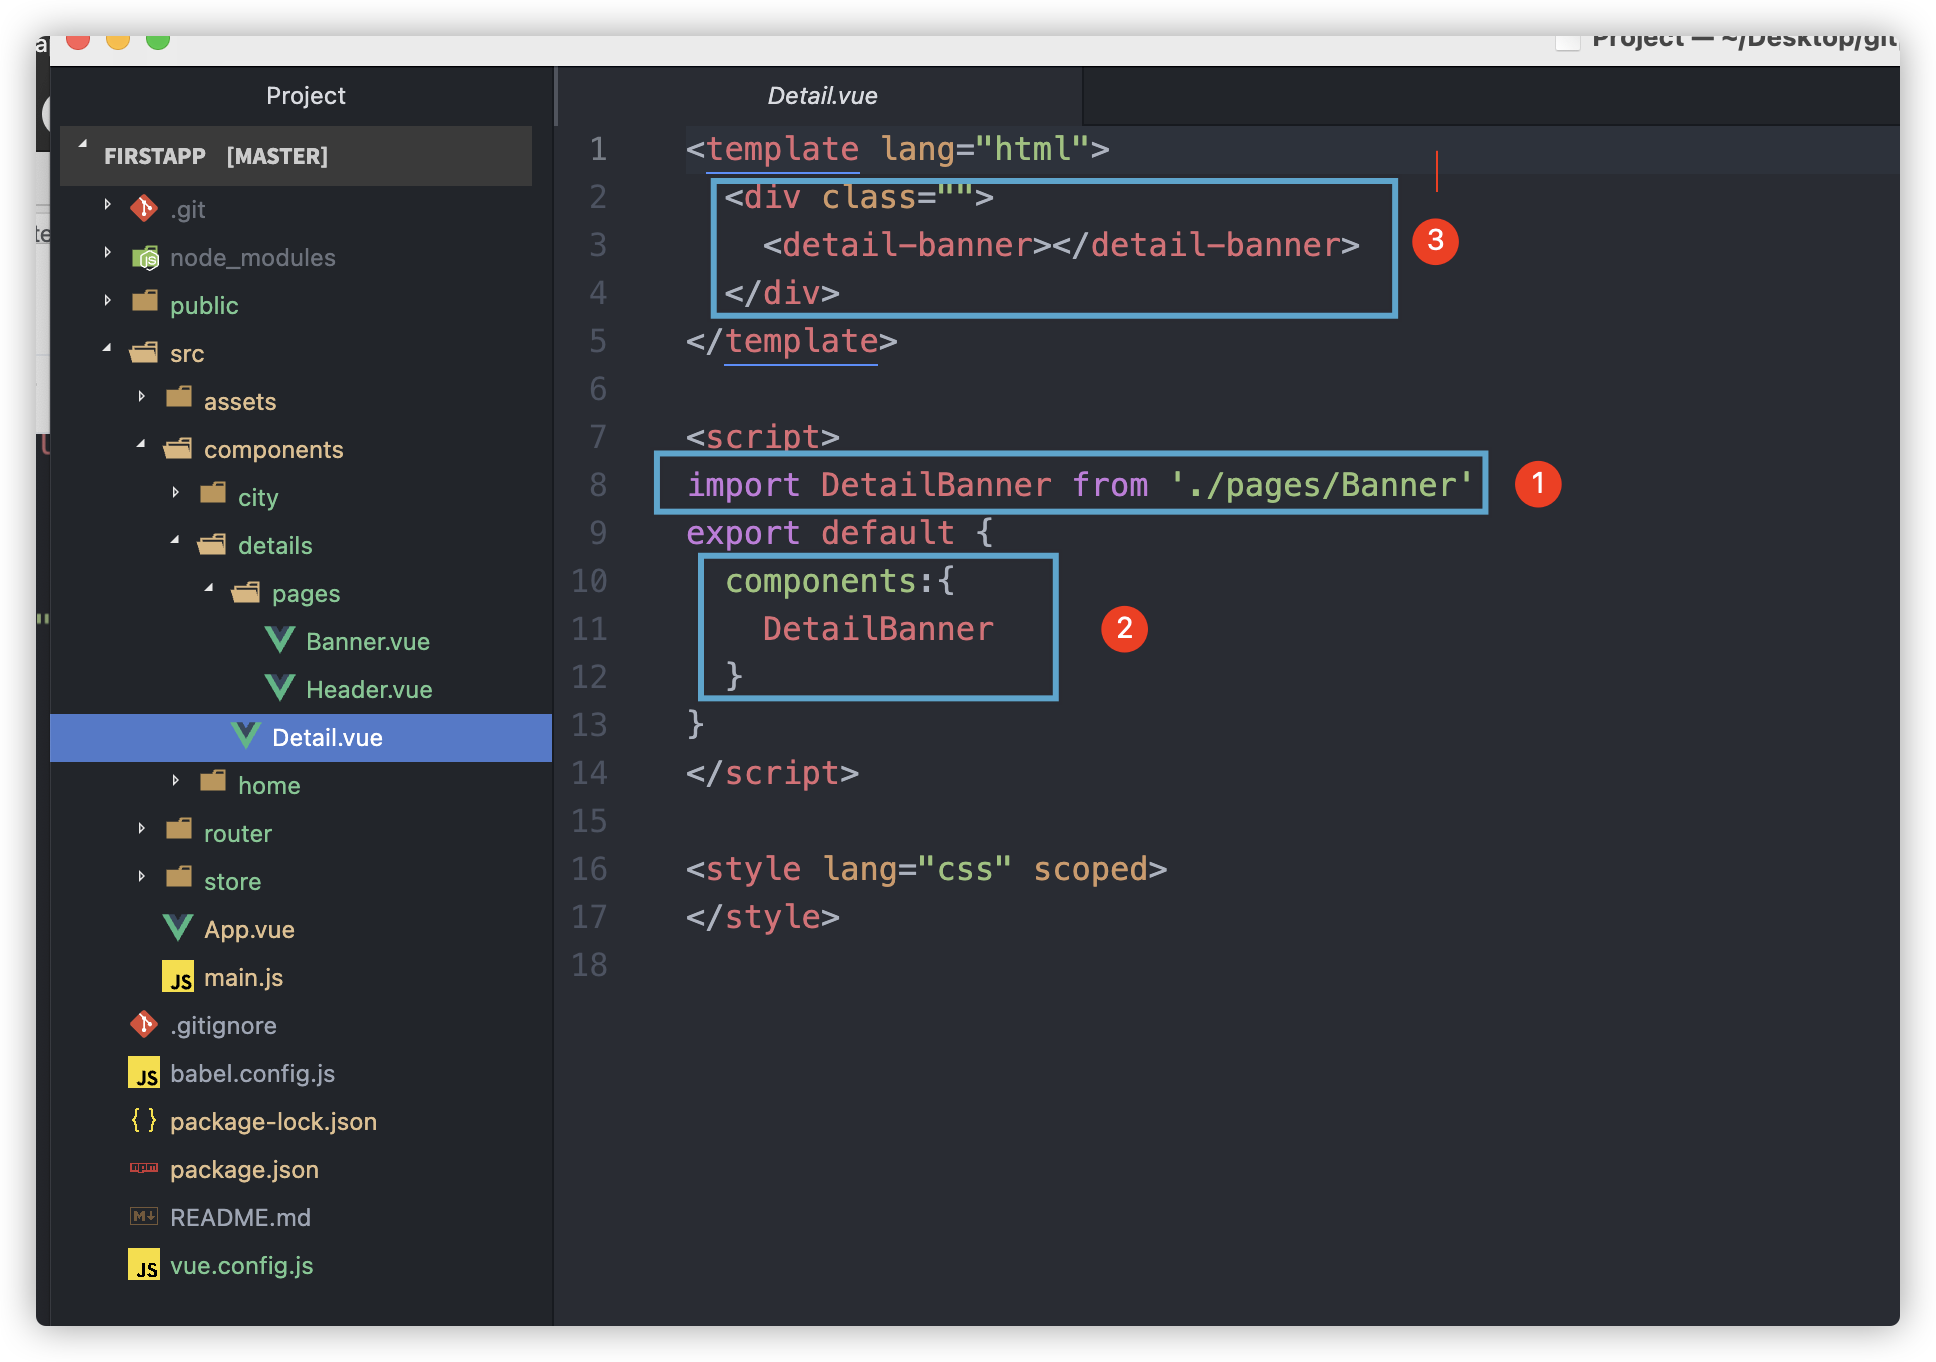
Task: Click the details open-folder icon
Action: [x=212, y=544]
